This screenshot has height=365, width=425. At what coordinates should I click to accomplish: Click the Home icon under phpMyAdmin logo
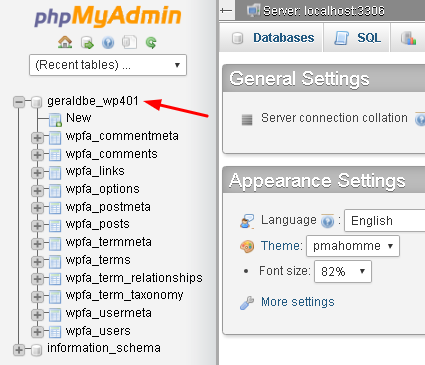pos(65,42)
